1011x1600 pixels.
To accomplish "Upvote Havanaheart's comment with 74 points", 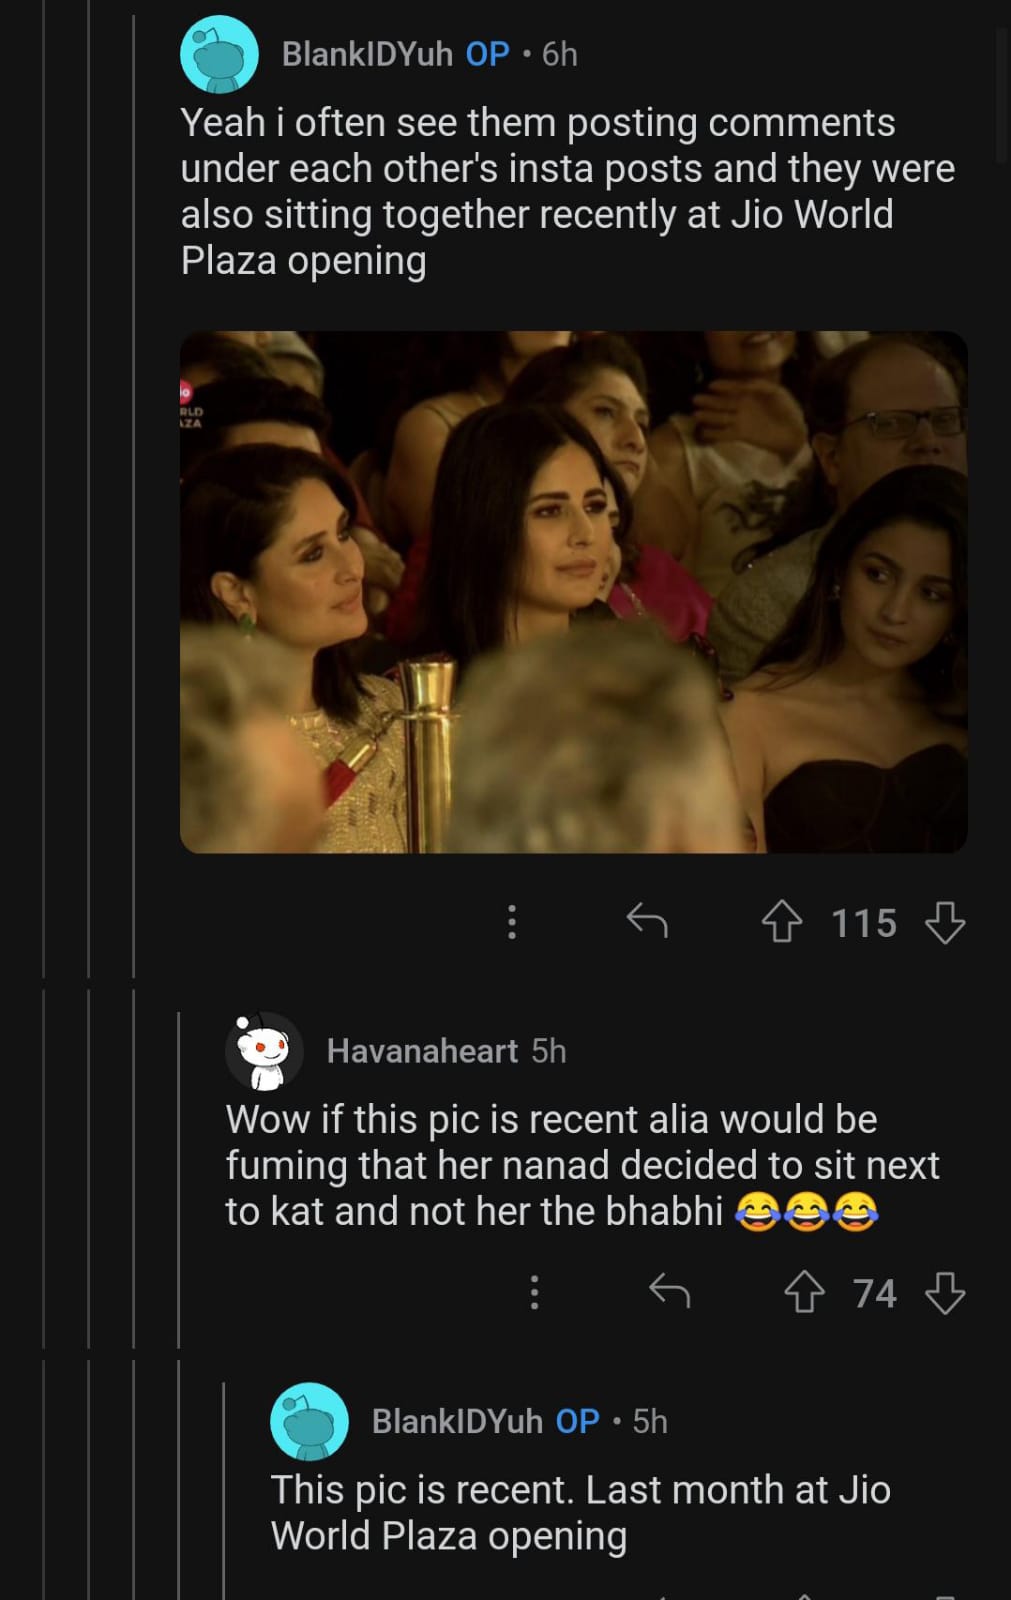I will (804, 1292).
